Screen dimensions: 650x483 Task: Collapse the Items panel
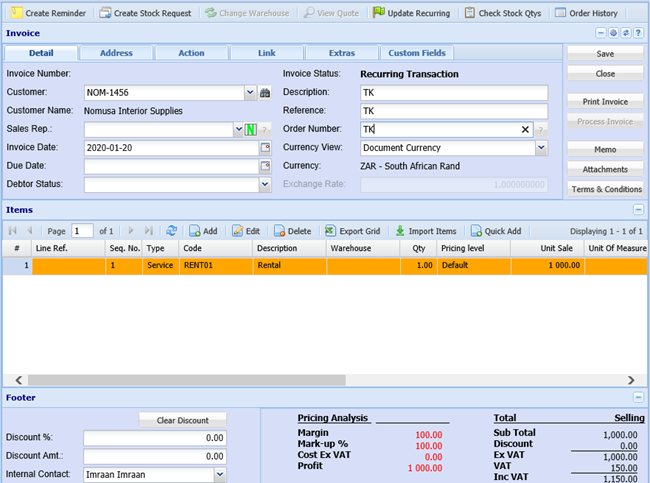pos(638,209)
